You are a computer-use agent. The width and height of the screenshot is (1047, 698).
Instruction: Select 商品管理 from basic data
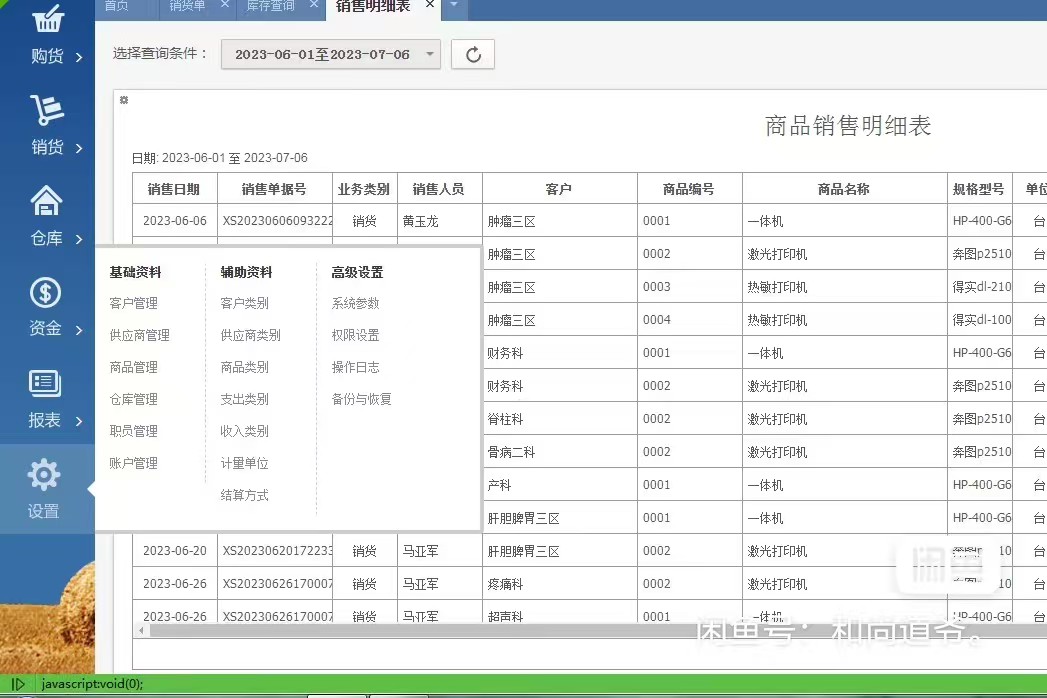(133, 367)
